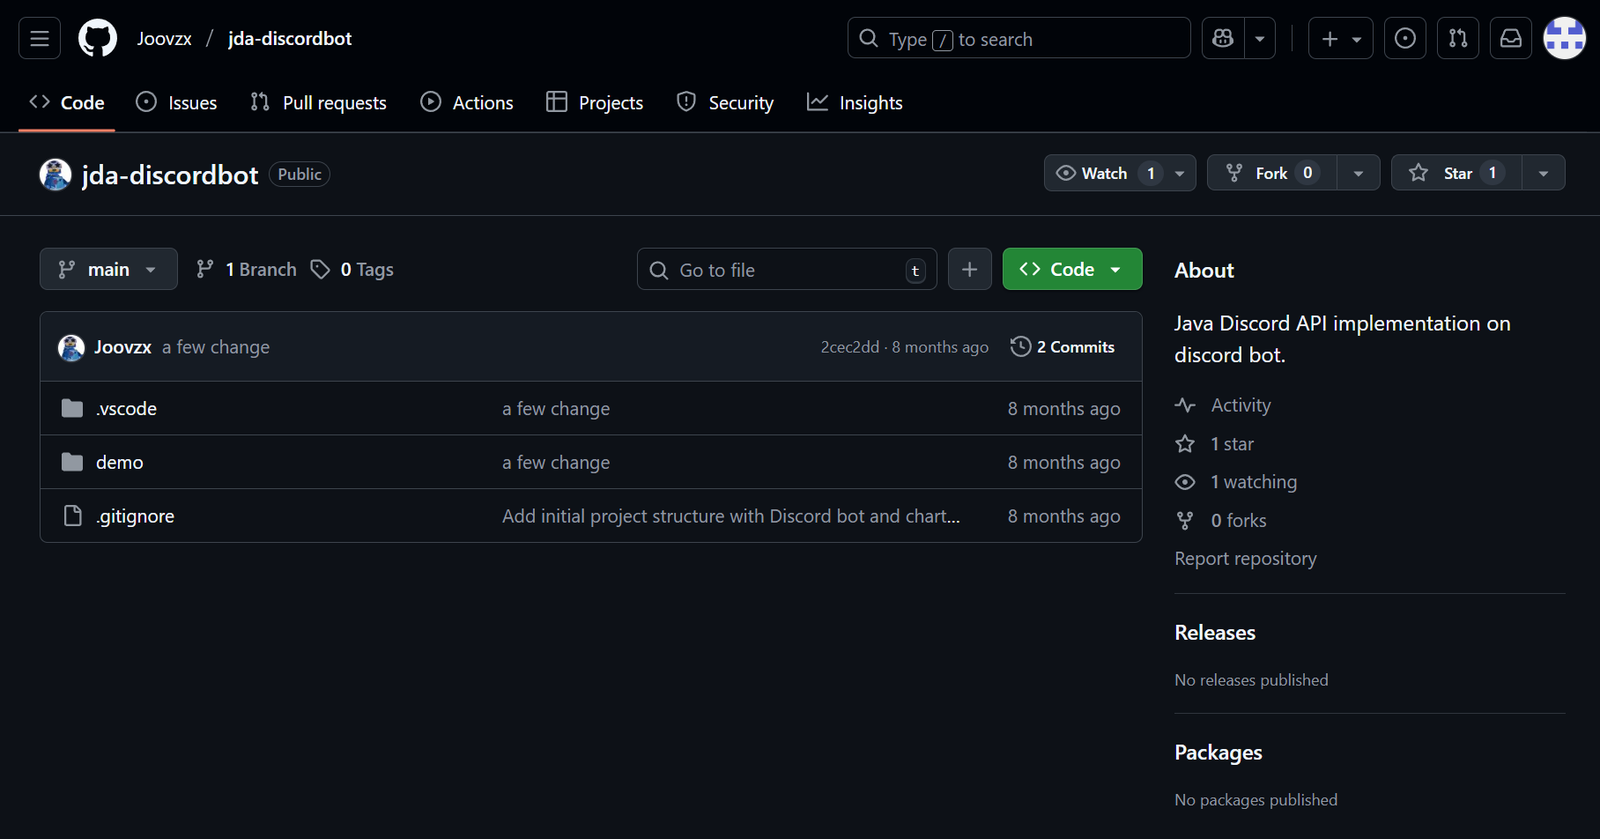Click the GitHub logo homepage icon
1600x839 pixels.
[97, 39]
